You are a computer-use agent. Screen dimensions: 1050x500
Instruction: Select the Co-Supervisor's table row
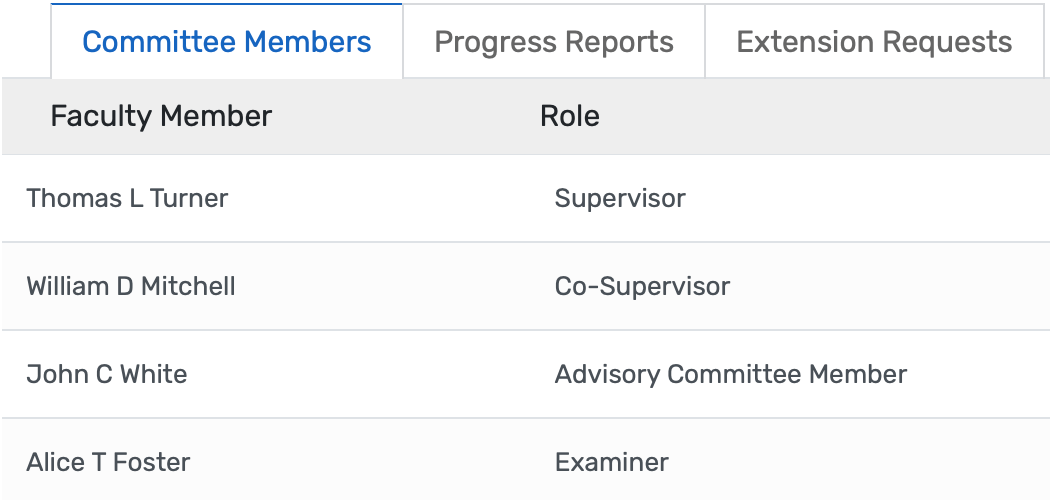400,286
